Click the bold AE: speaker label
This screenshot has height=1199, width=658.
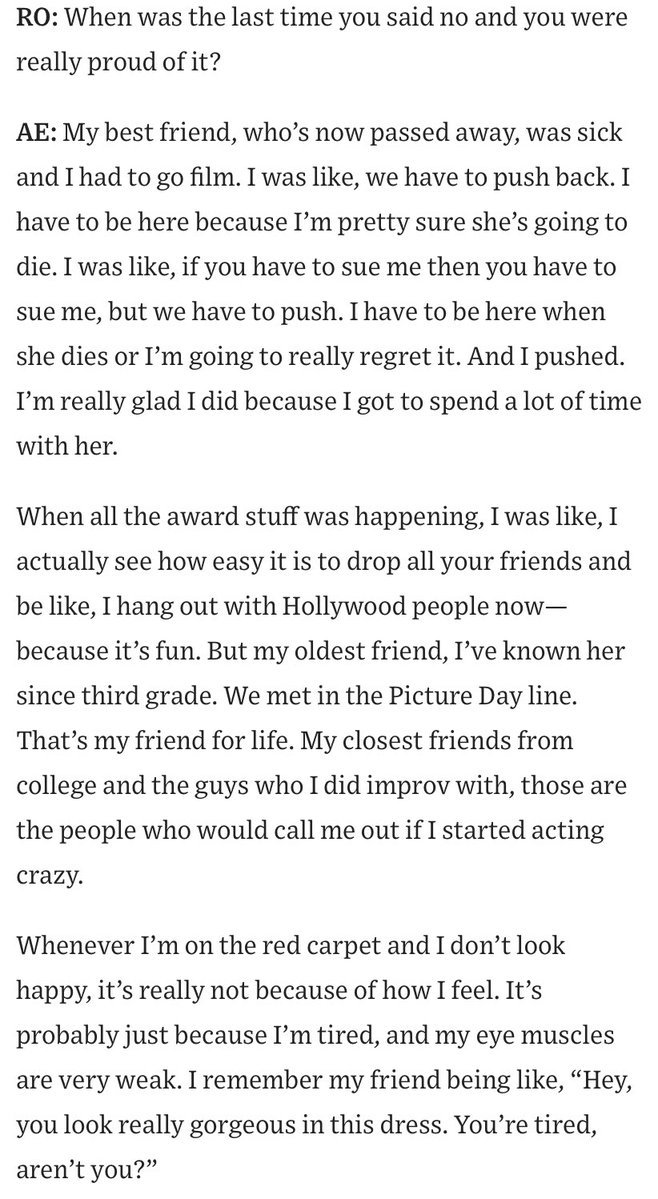36,134
